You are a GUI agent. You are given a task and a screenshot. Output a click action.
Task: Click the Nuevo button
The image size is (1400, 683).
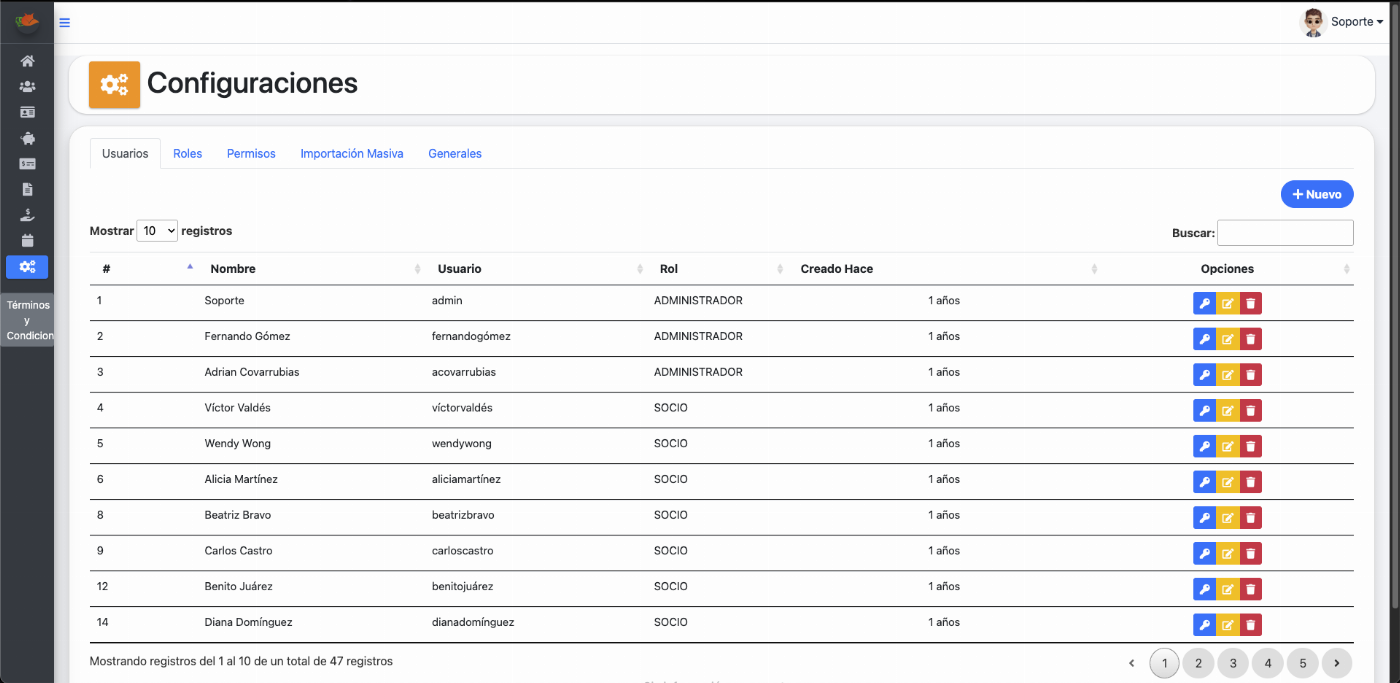pyautogui.click(x=1316, y=194)
